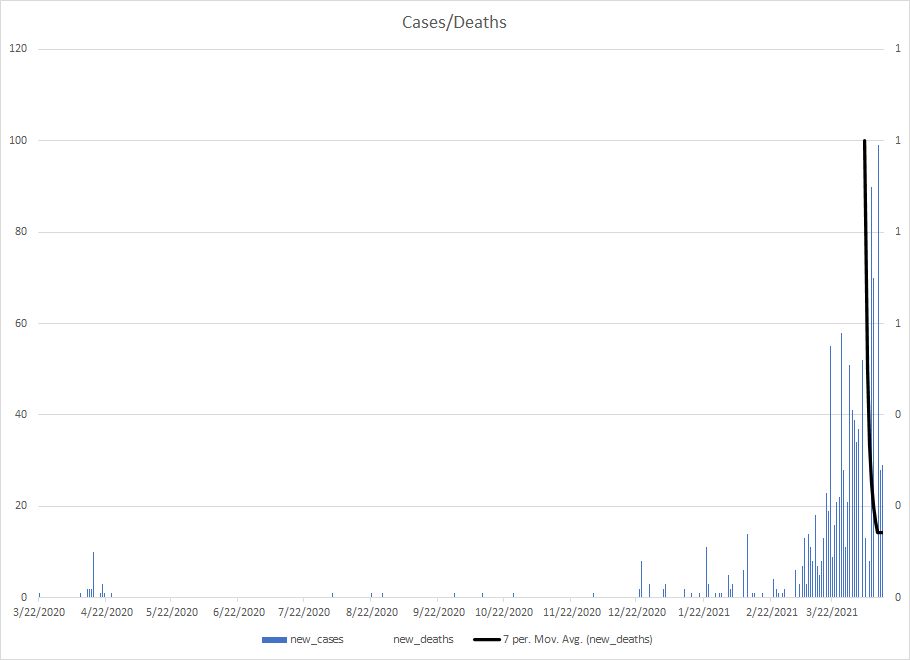Select the 80 value on left axis
The height and width of the screenshot is (660, 910).
tap(20, 232)
